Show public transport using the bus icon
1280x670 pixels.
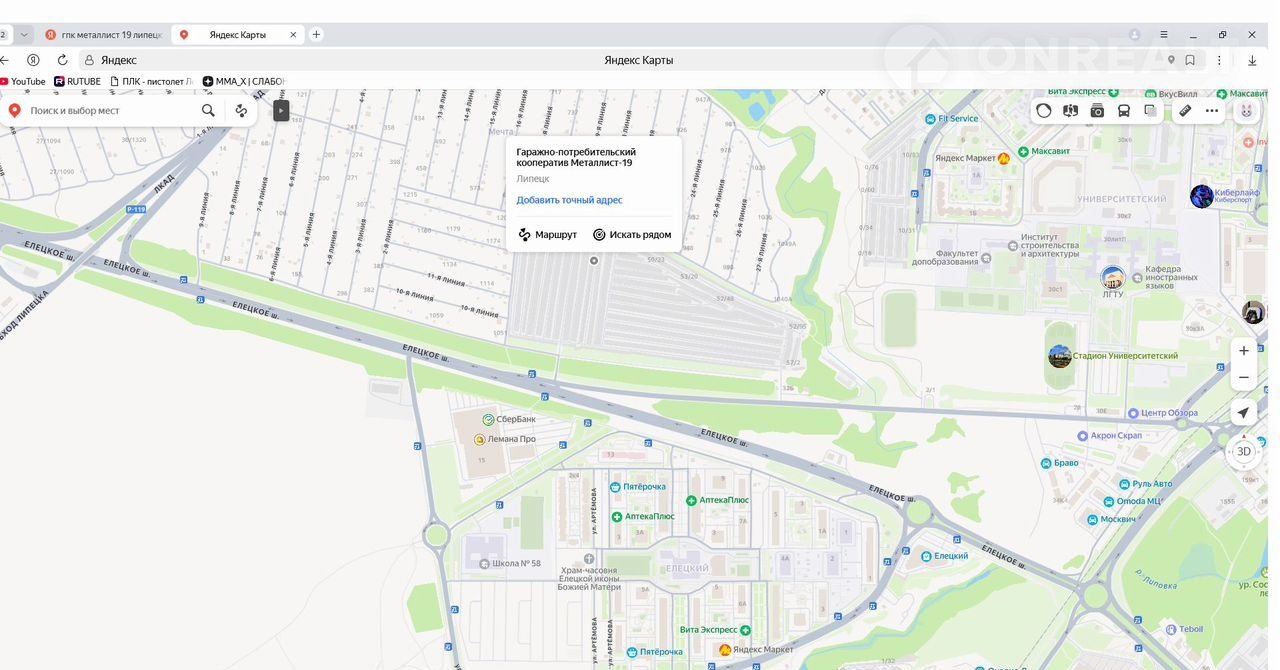coord(1124,111)
